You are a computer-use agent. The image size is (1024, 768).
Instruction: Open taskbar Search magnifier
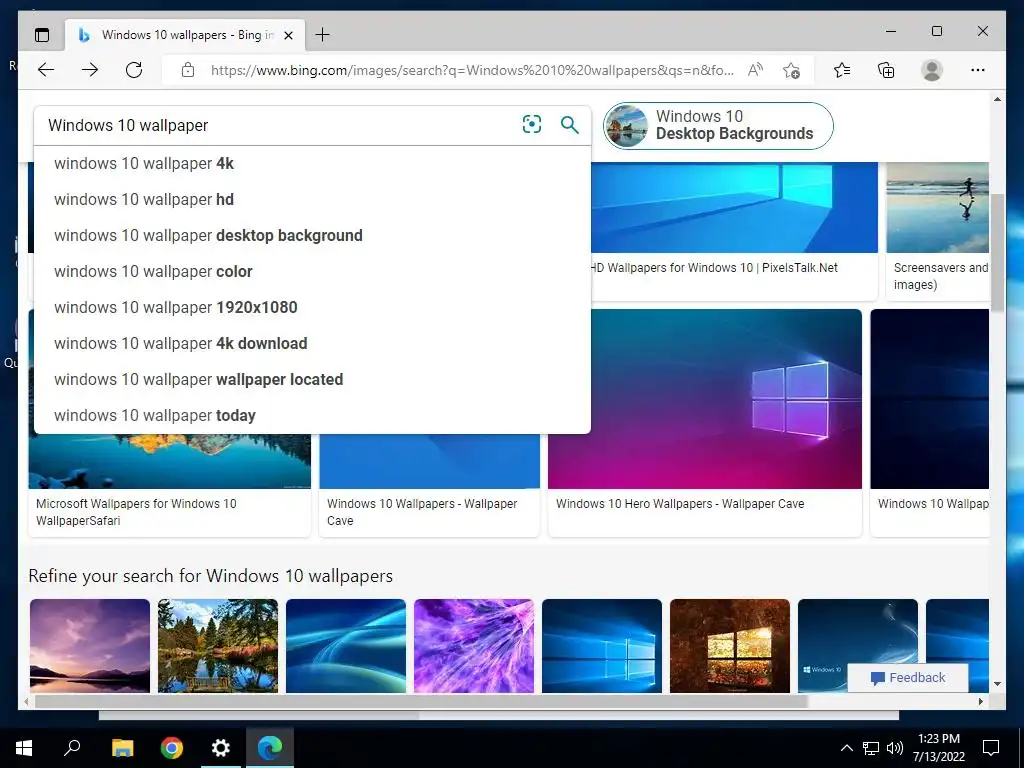tap(72, 748)
